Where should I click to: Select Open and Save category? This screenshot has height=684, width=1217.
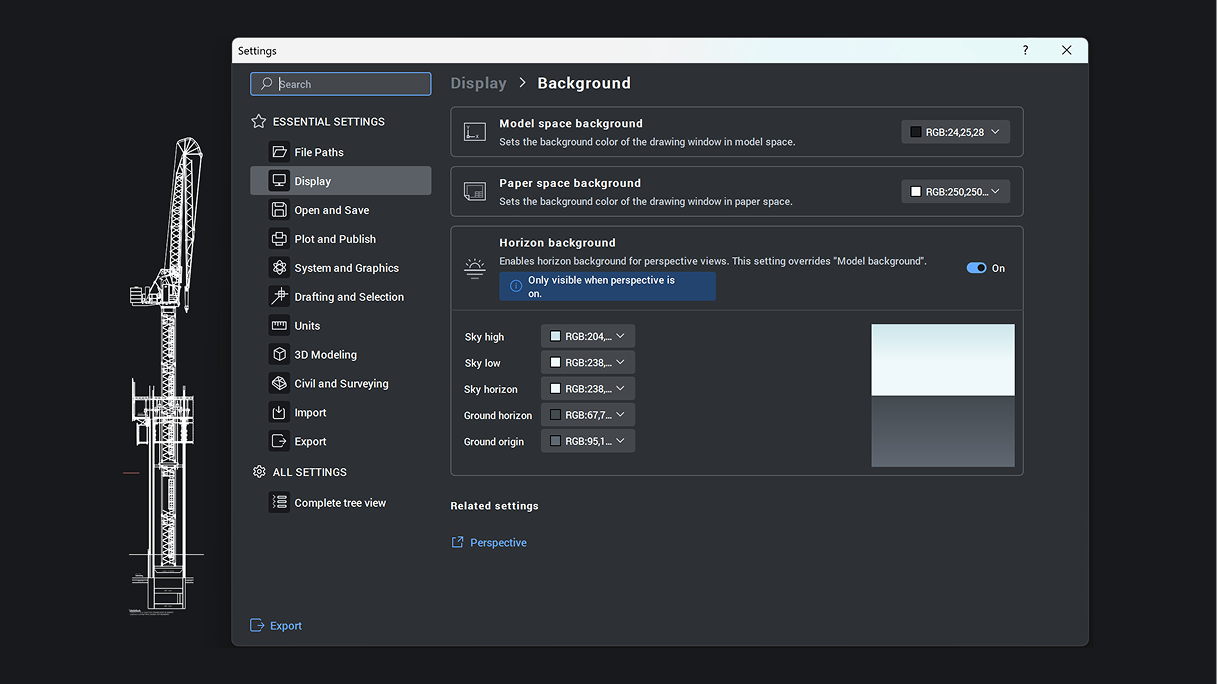pos(341,210)
